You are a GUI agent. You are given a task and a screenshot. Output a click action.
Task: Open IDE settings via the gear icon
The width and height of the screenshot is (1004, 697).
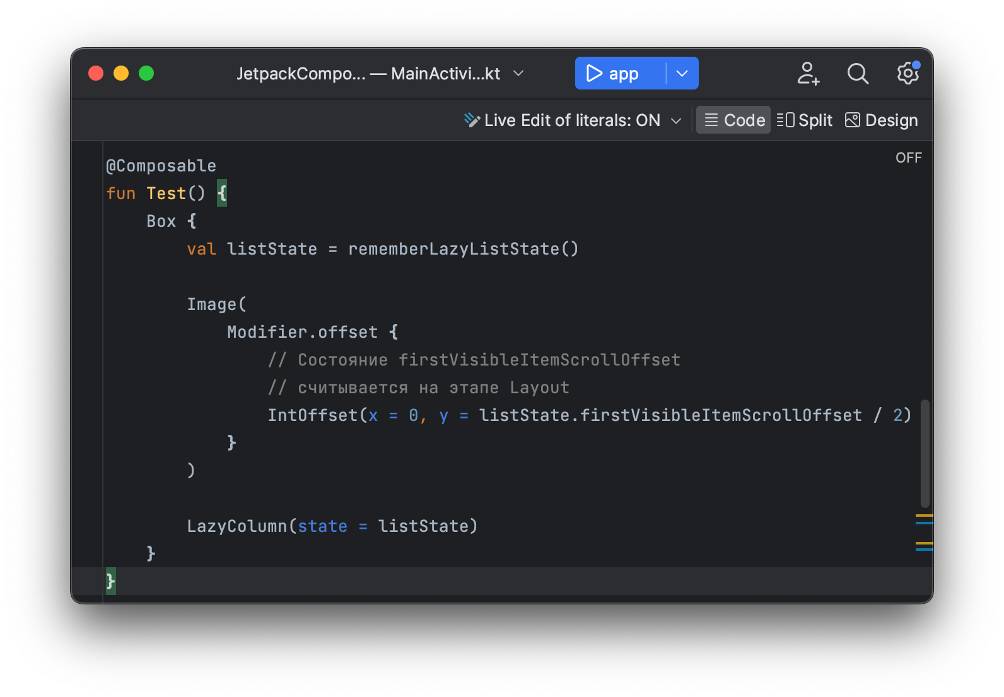(907, 73)
